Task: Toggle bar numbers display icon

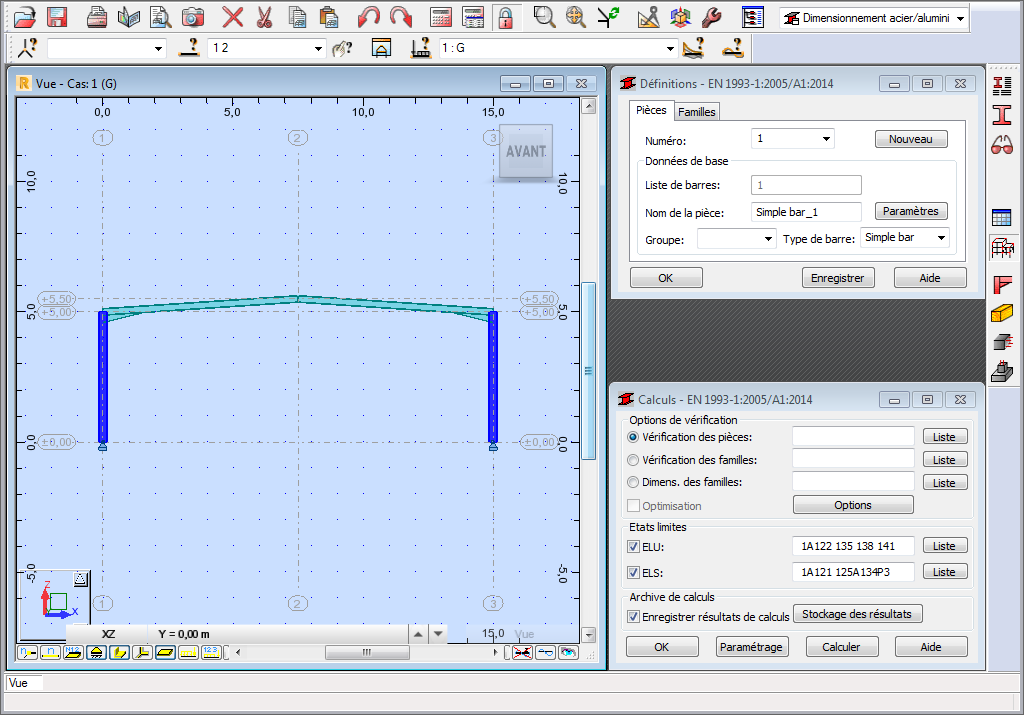Action: (x=50, y=652)
